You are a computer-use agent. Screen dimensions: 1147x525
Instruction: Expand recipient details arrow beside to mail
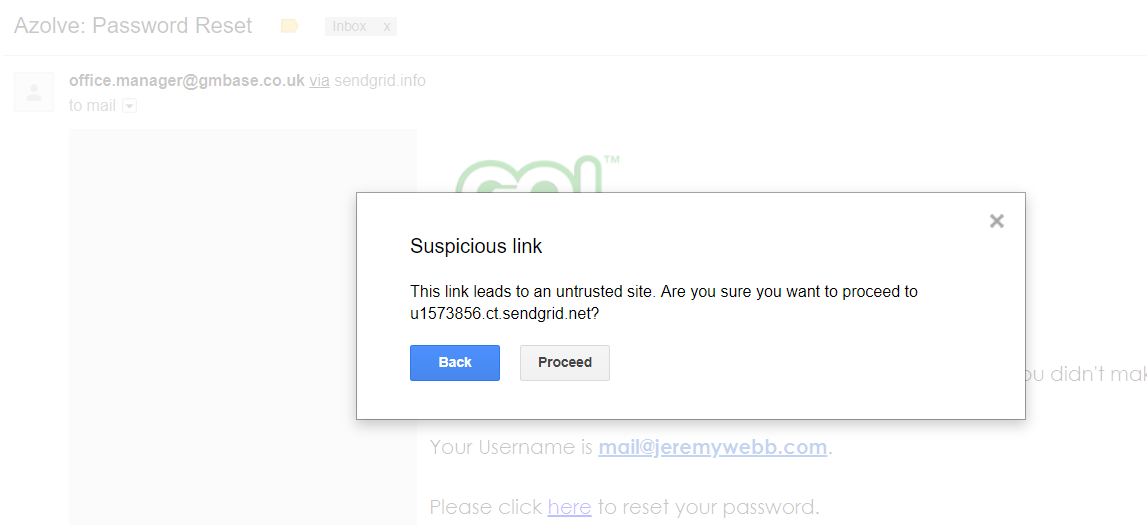(129, 106)
